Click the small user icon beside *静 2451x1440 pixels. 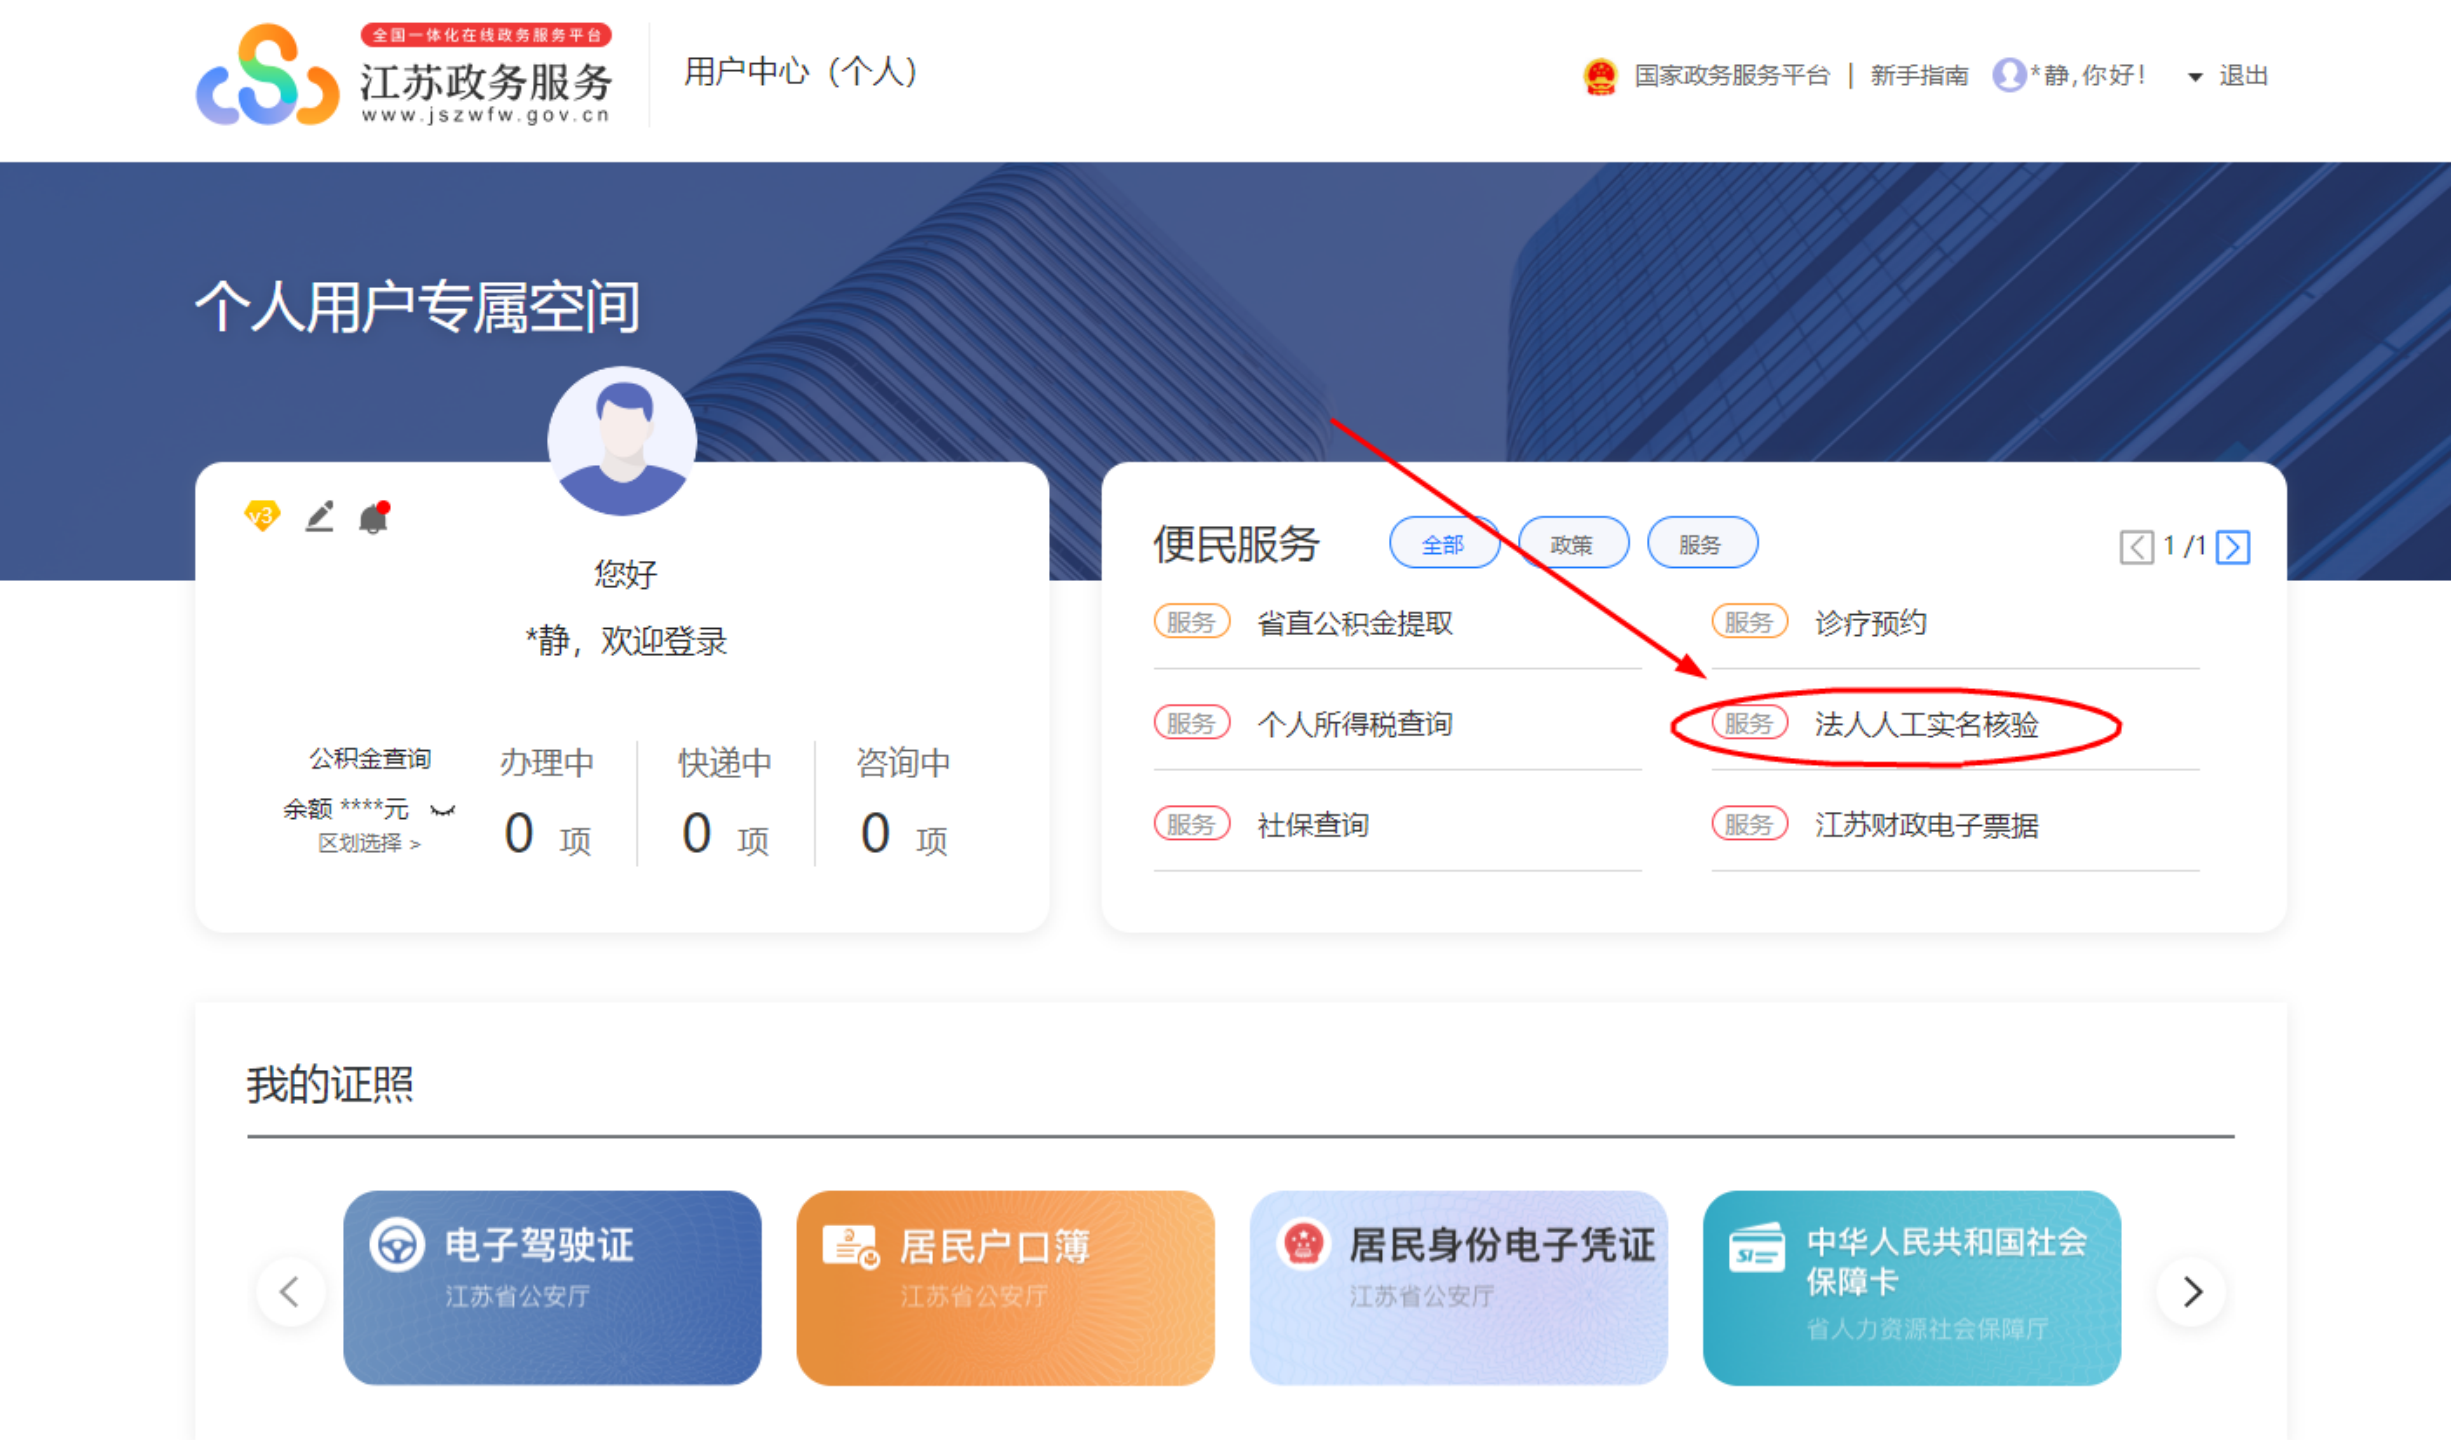2008,75
